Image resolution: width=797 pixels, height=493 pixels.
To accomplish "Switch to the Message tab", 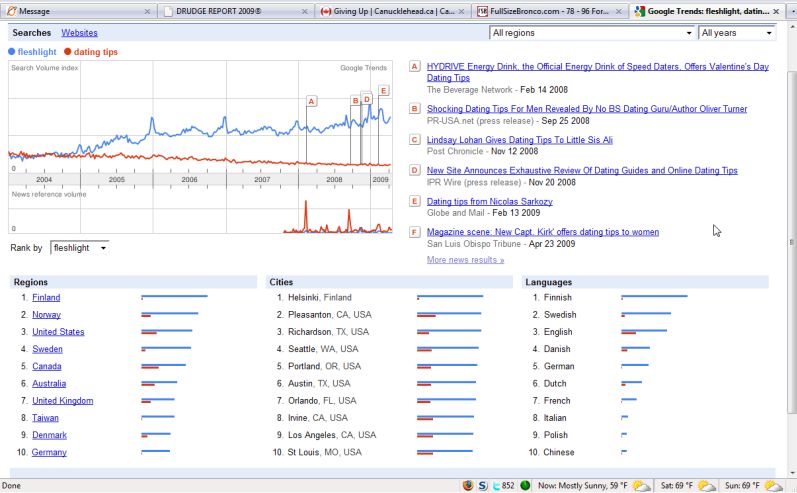I will pyautogui.click(x=79, y=11).
